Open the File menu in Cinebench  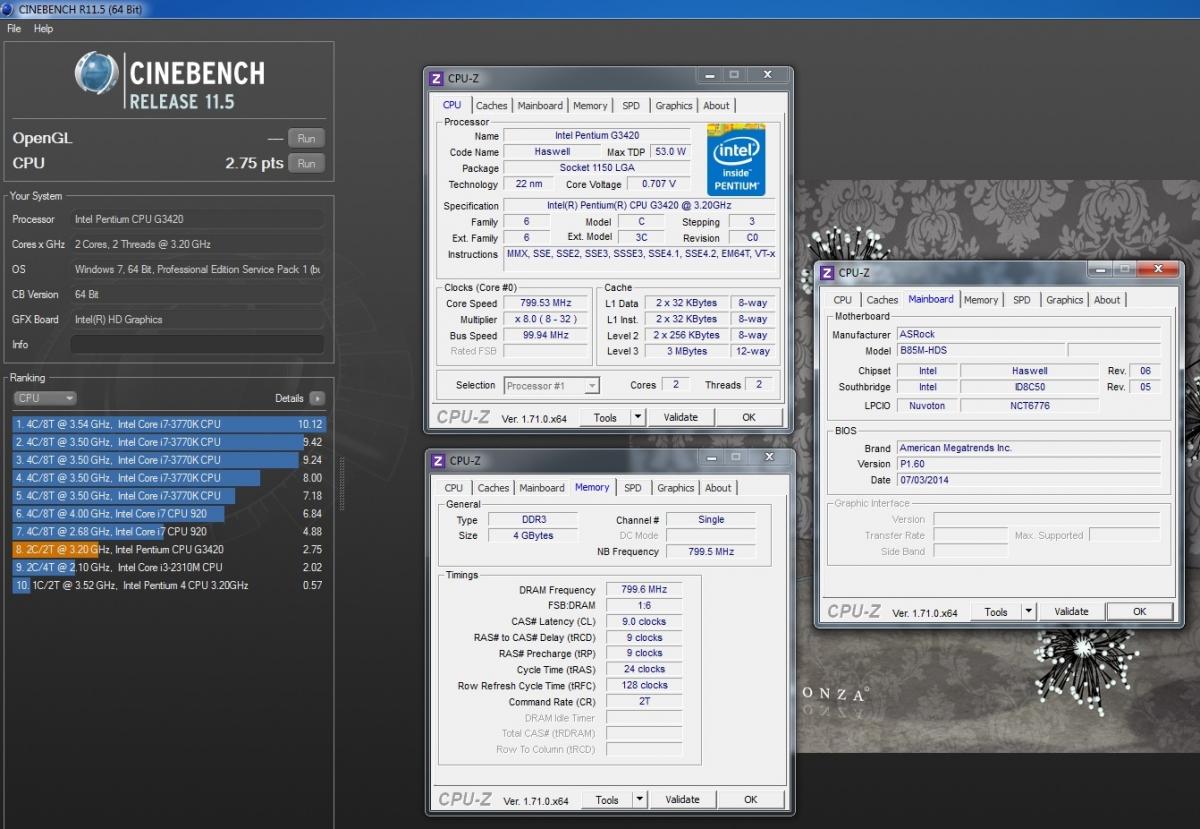tap(14, 29)
